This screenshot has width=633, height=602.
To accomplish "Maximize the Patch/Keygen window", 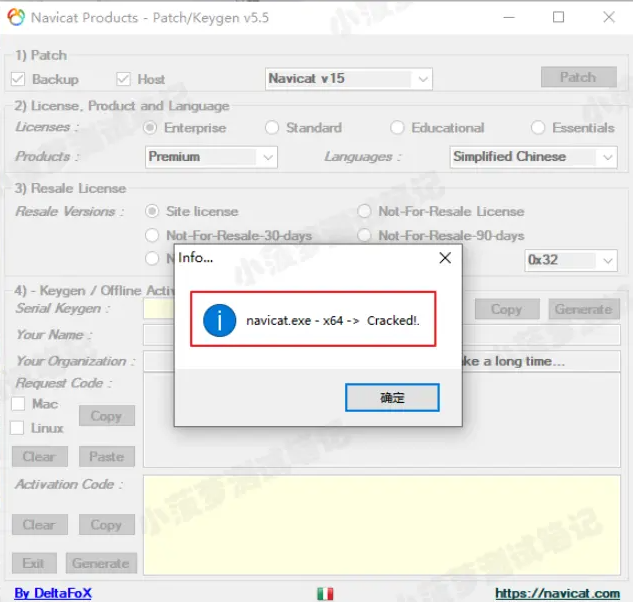I will pyautogui.click(x=558, y=17).
